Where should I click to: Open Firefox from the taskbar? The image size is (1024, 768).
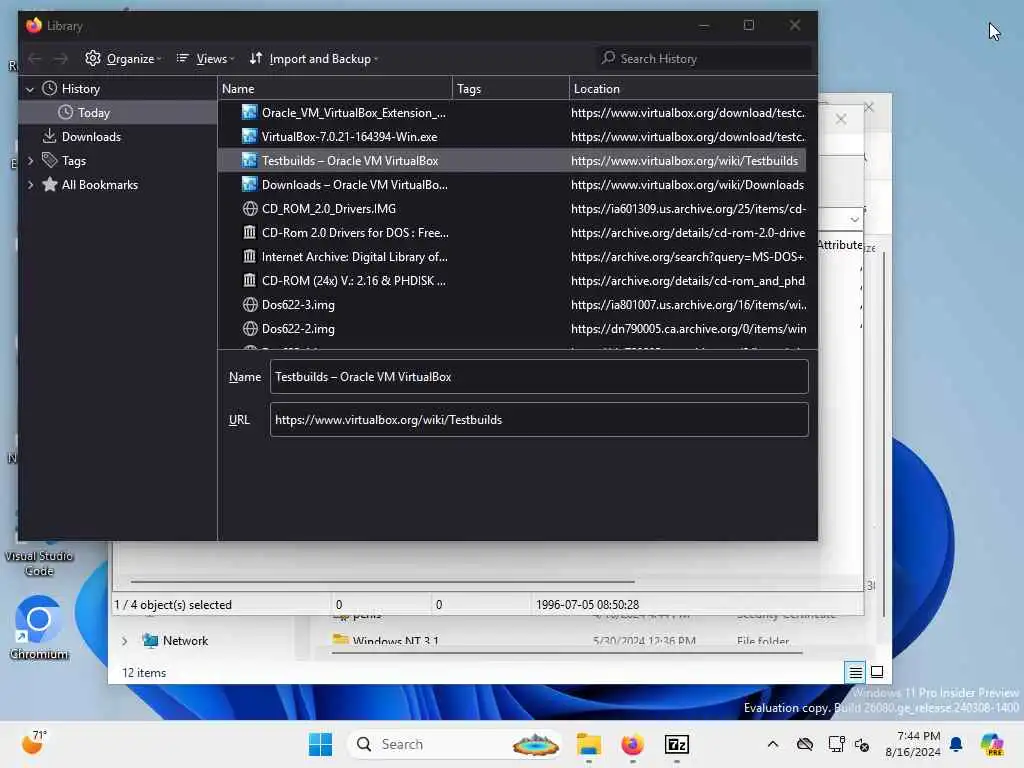coord(632,744)
